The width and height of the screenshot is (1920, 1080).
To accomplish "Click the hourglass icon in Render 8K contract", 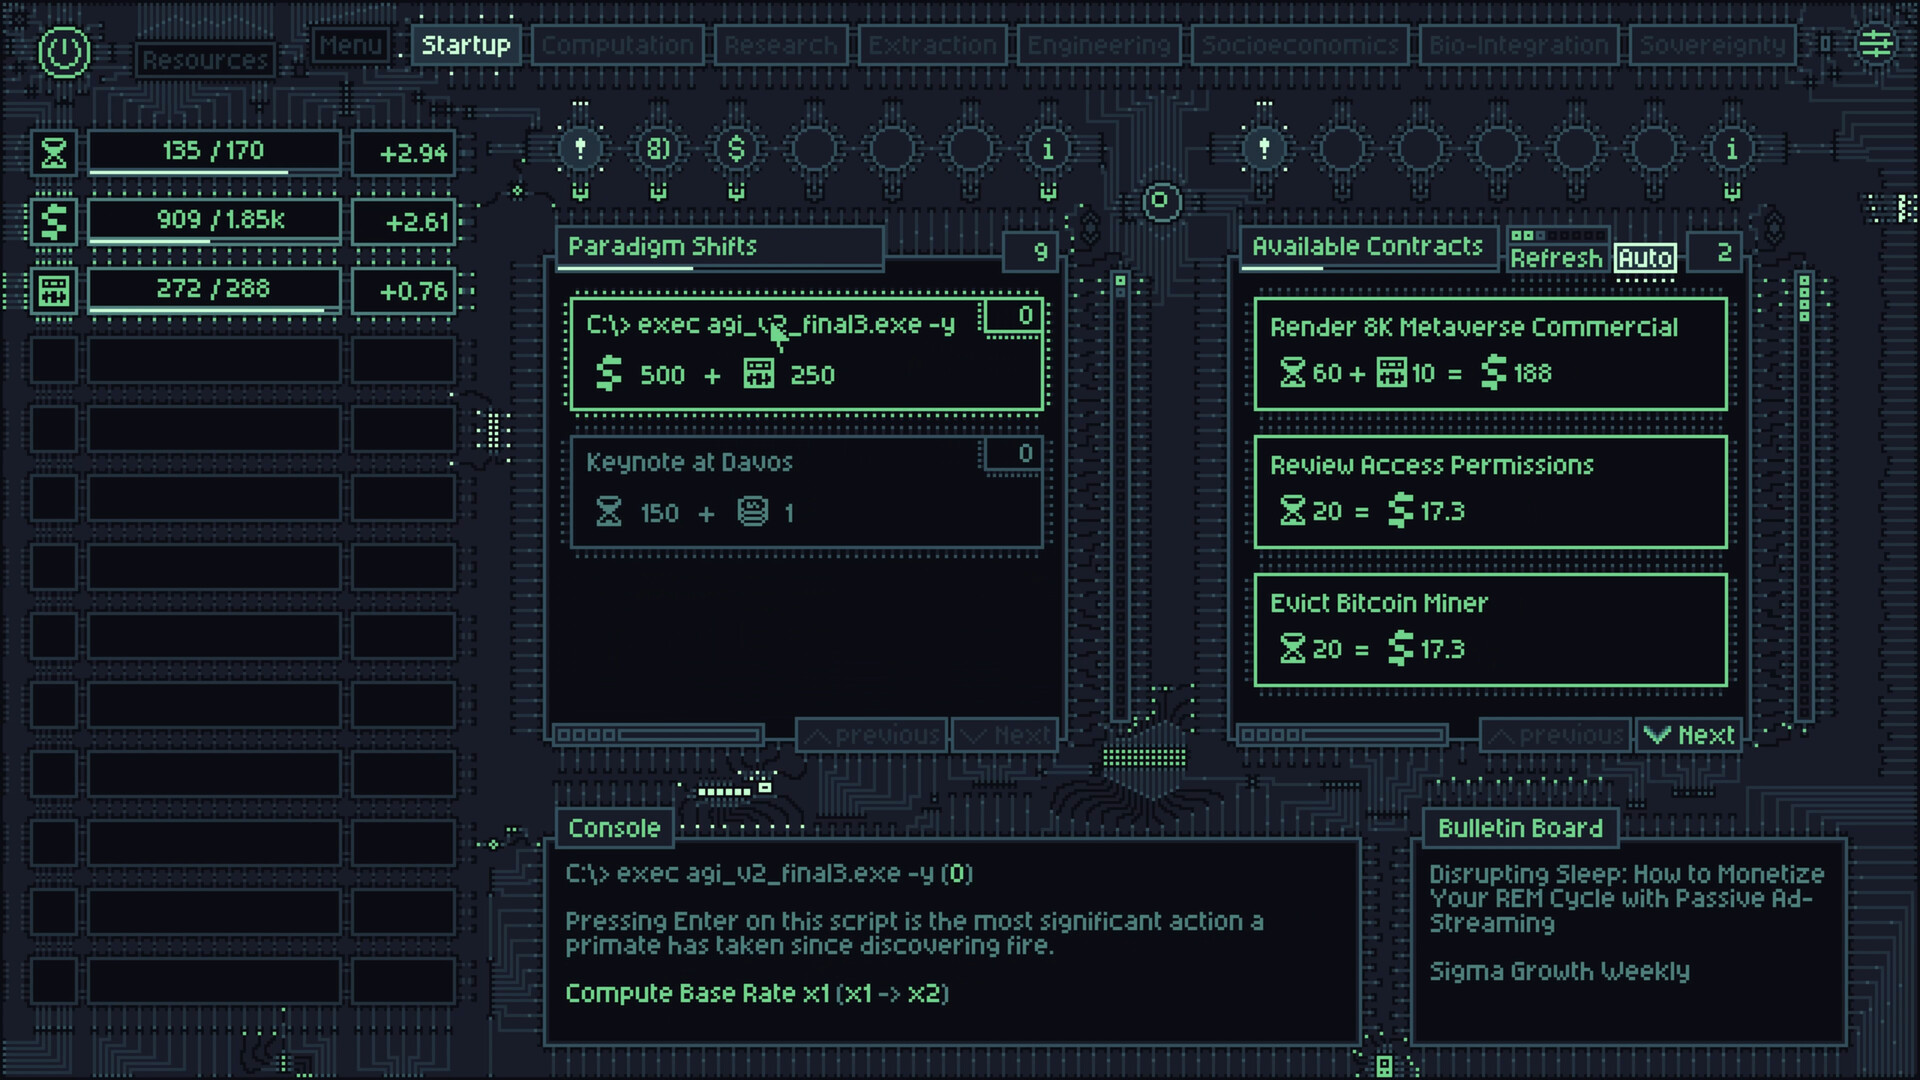I will [1292, 373].
